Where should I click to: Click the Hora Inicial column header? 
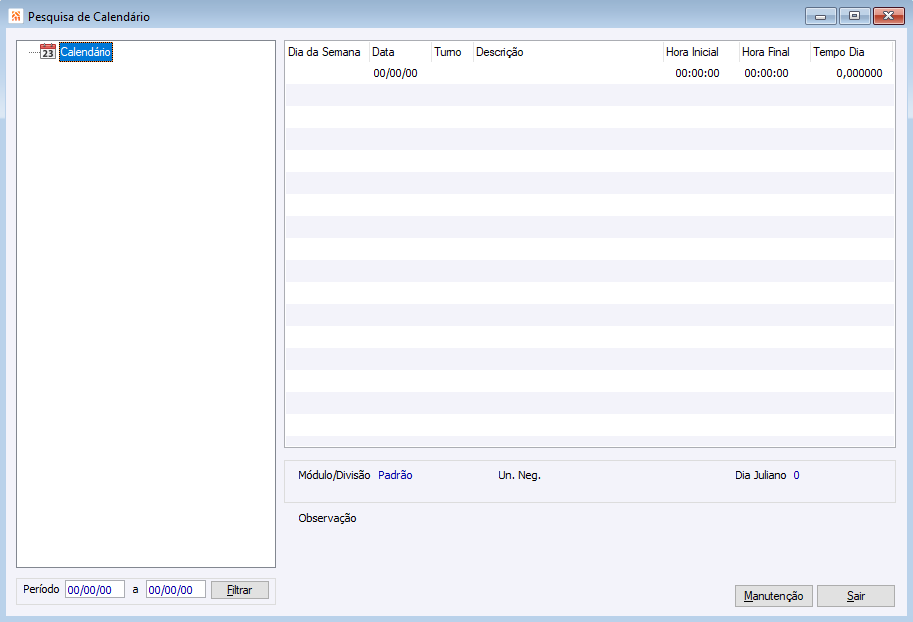pos(702,52)
